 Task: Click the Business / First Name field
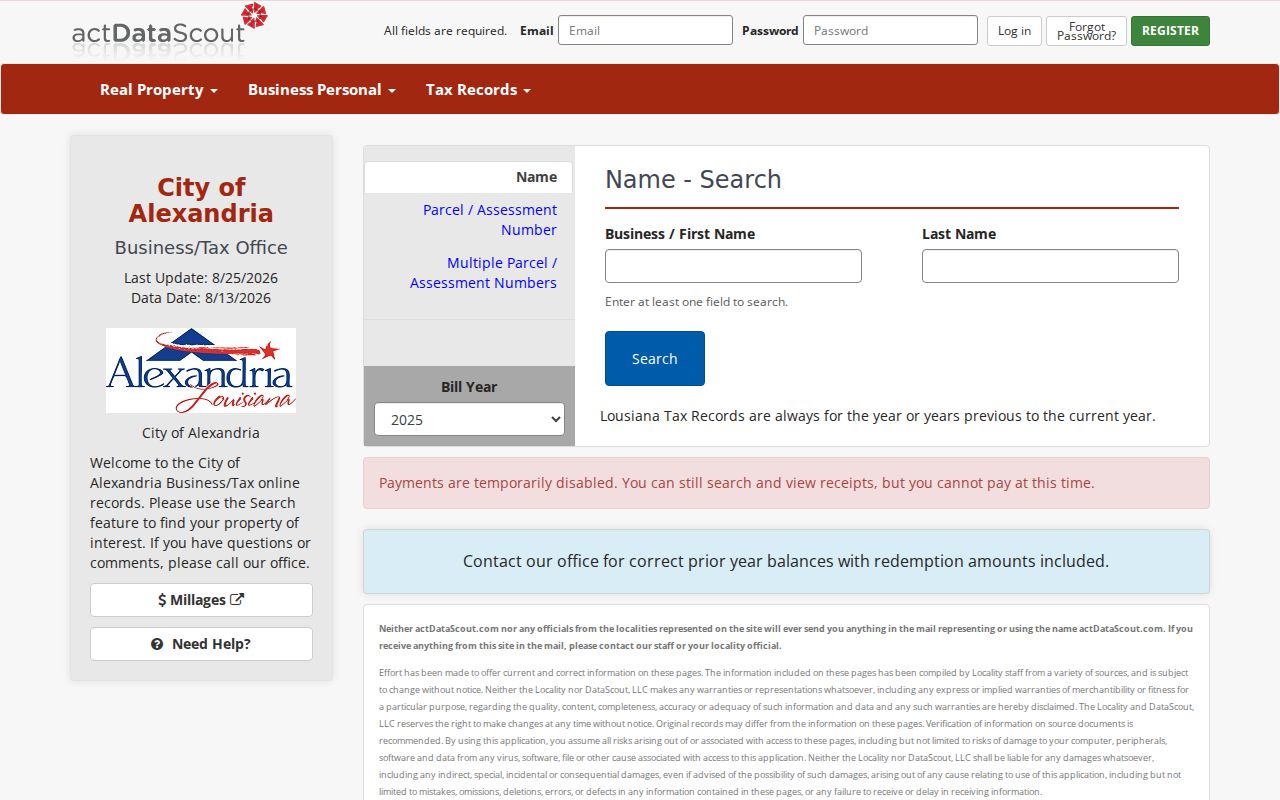(733, 266)
